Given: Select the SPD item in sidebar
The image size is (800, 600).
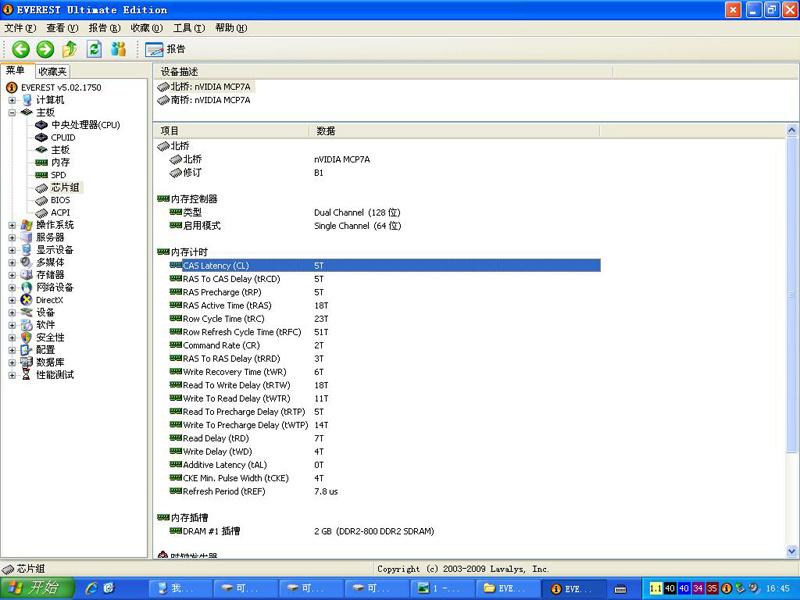Looking at the screenshot, I should [58, 175].
